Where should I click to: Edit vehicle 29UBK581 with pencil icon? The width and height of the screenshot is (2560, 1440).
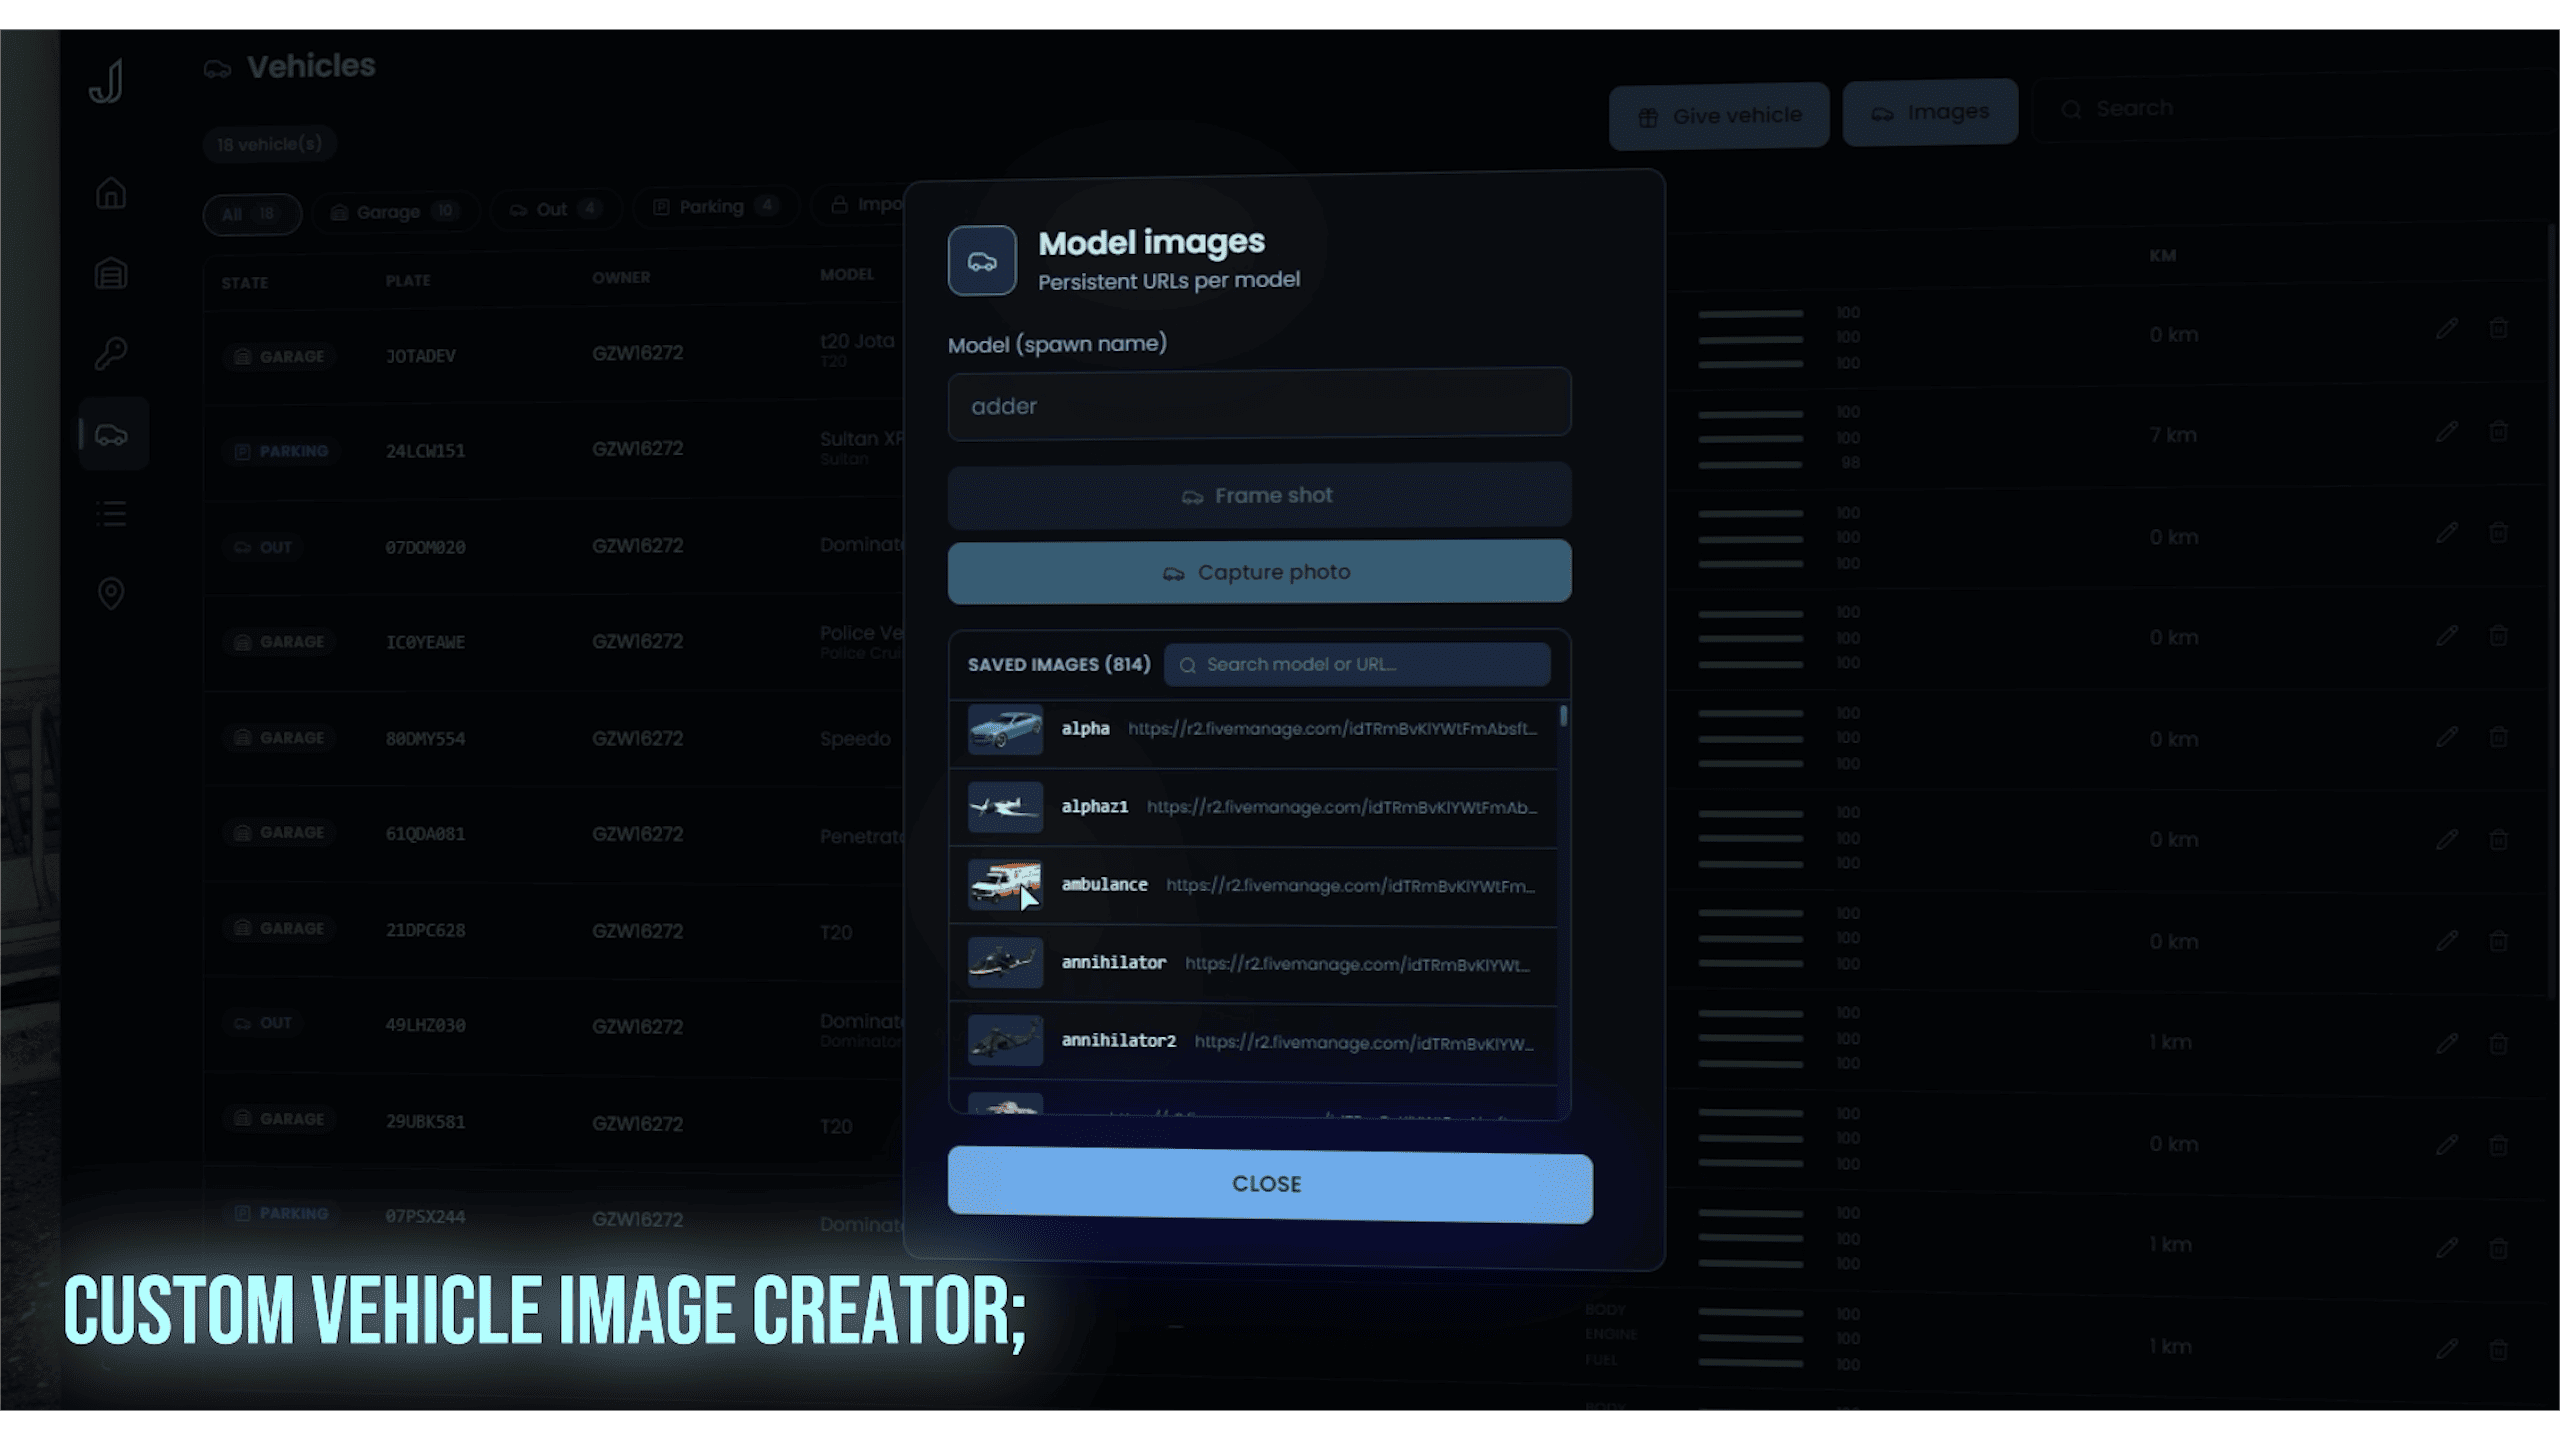(2447, 1144)
